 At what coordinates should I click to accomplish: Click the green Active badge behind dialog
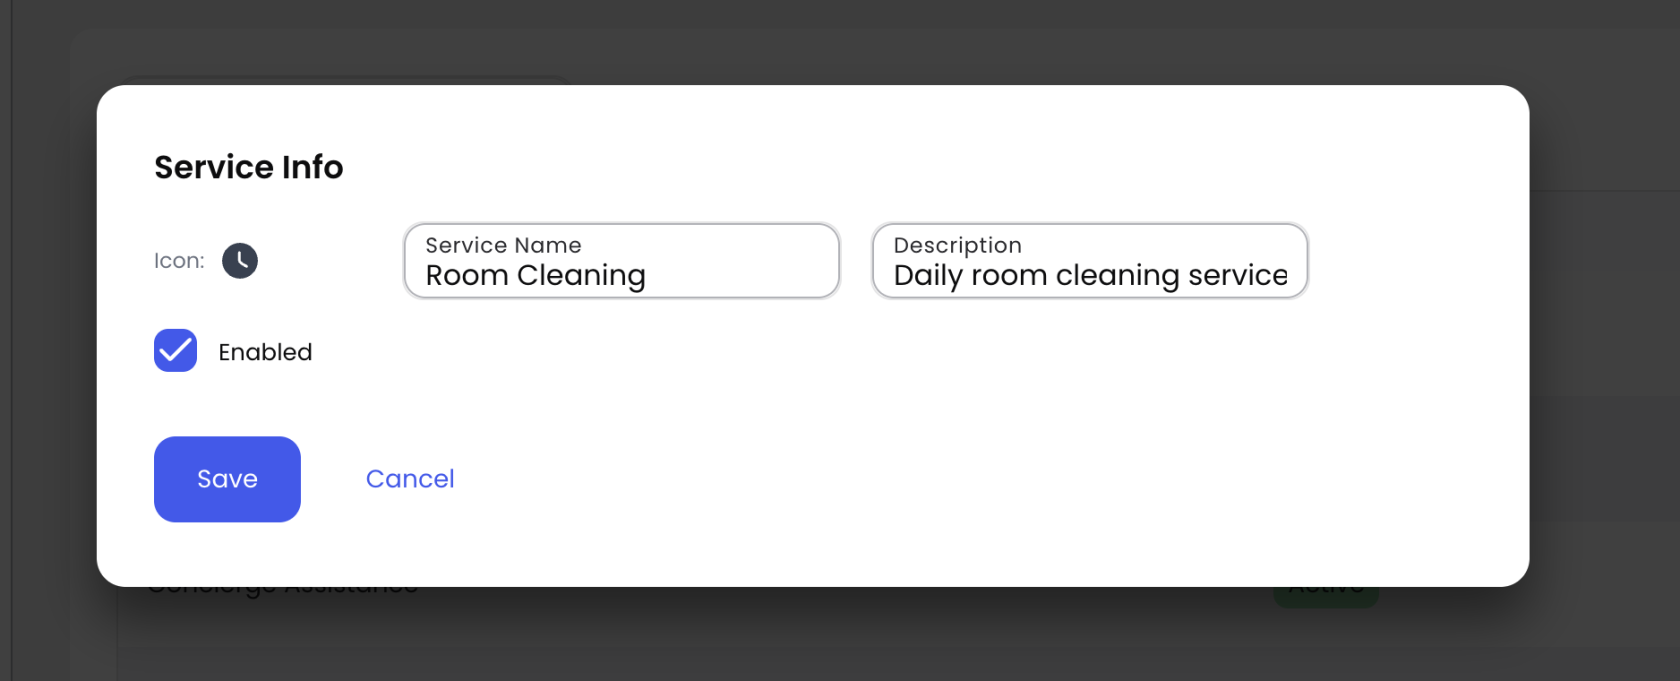[1326, 595]
